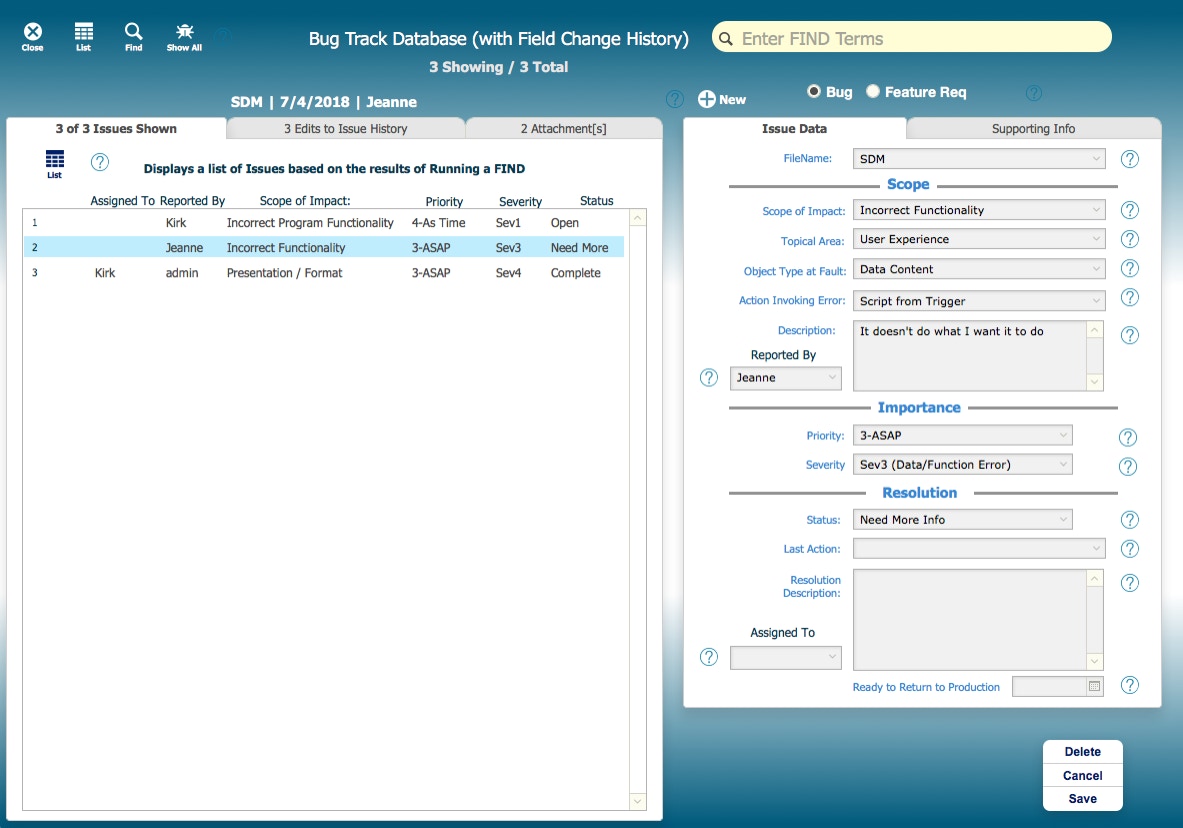Open List view from the top toolbar

[x=84, y=33]
